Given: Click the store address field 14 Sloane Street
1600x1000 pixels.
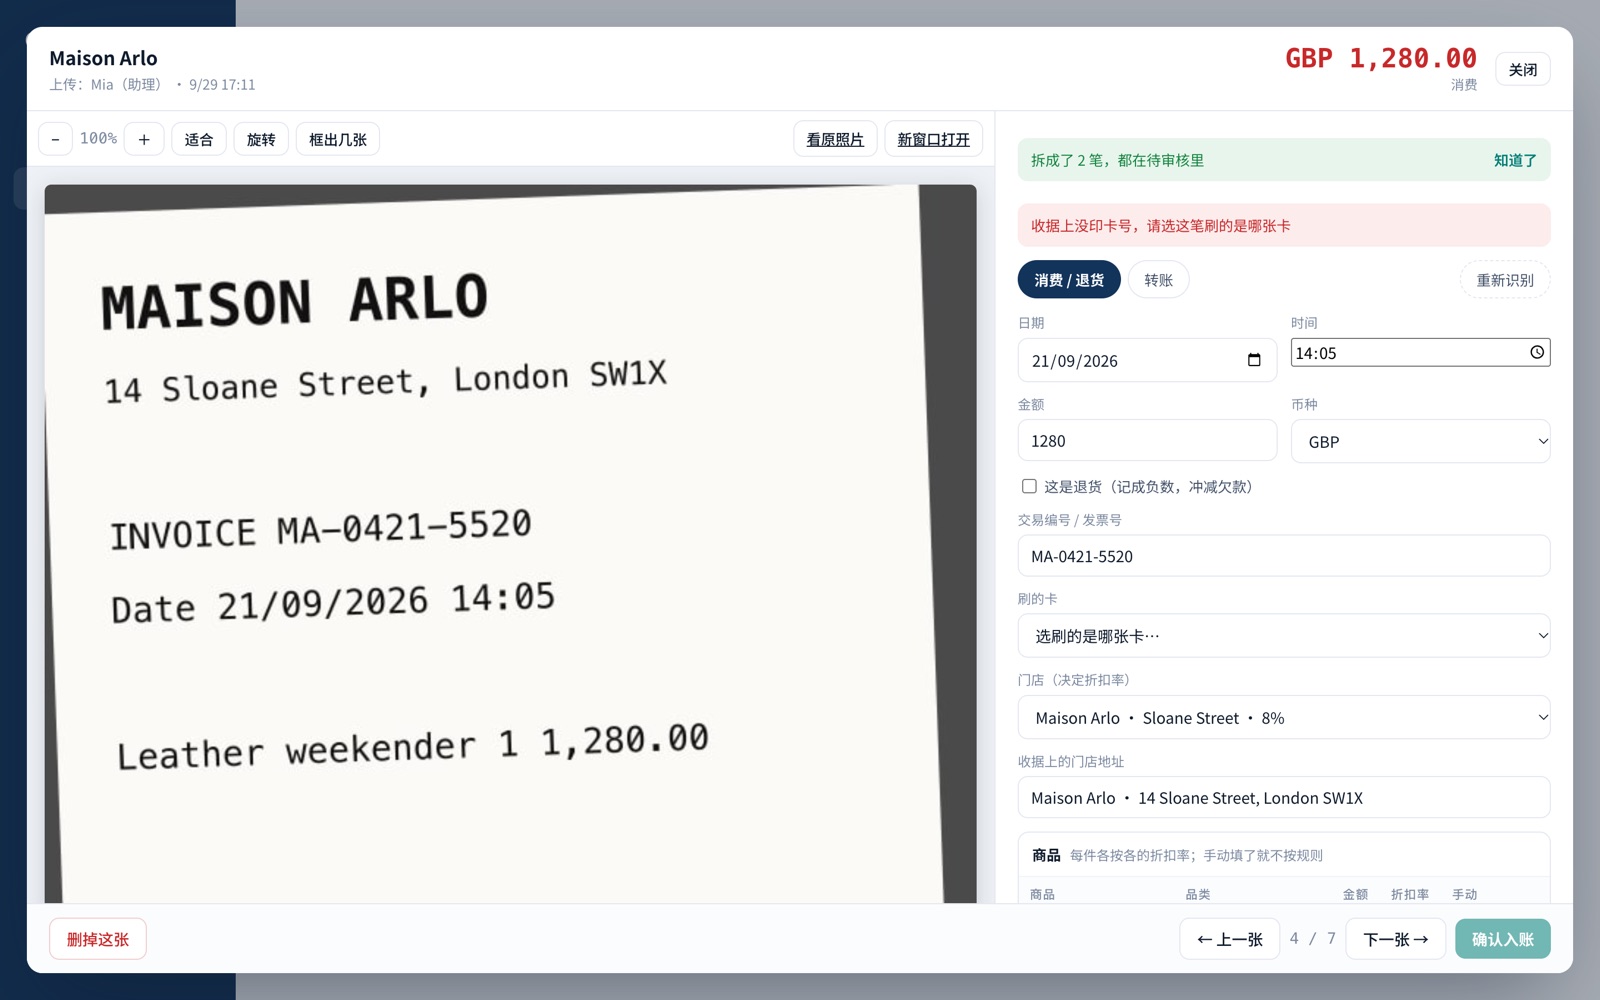Looking at the screenshot, I should coord(1284,797).
